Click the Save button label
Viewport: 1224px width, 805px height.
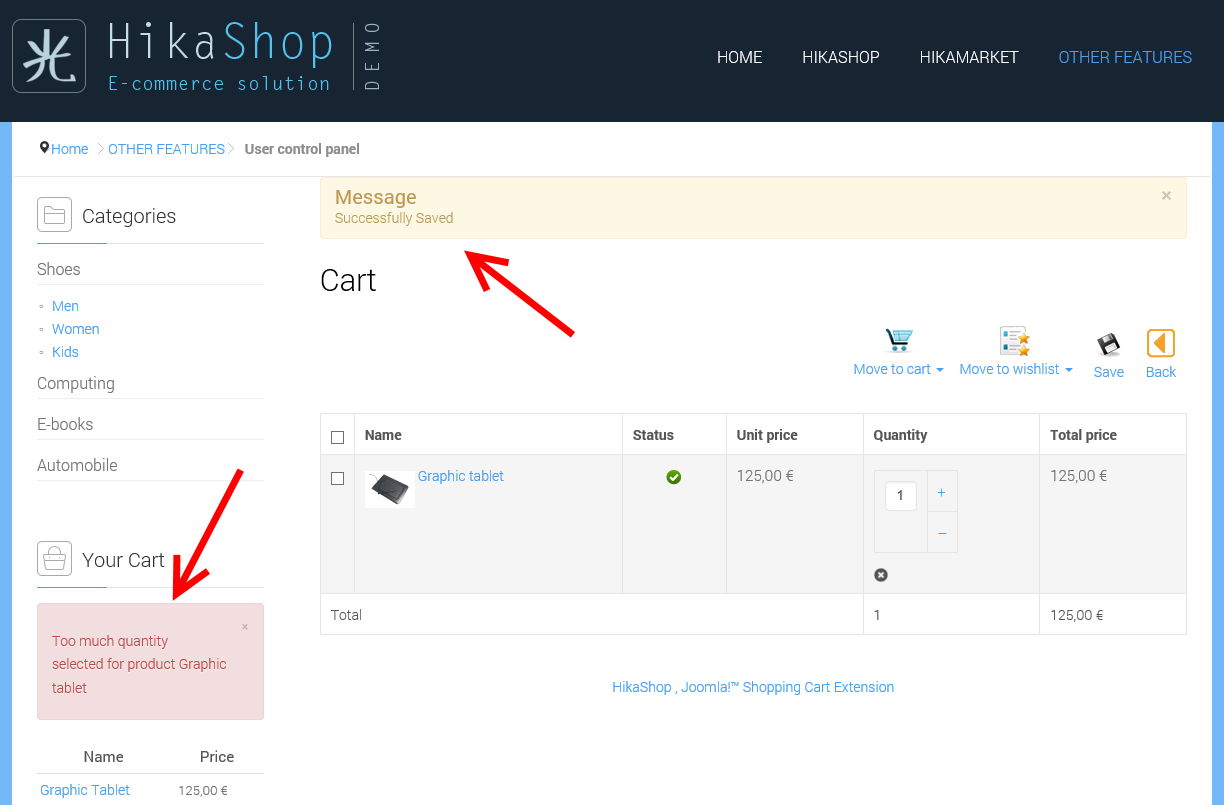pos(1108,372)
